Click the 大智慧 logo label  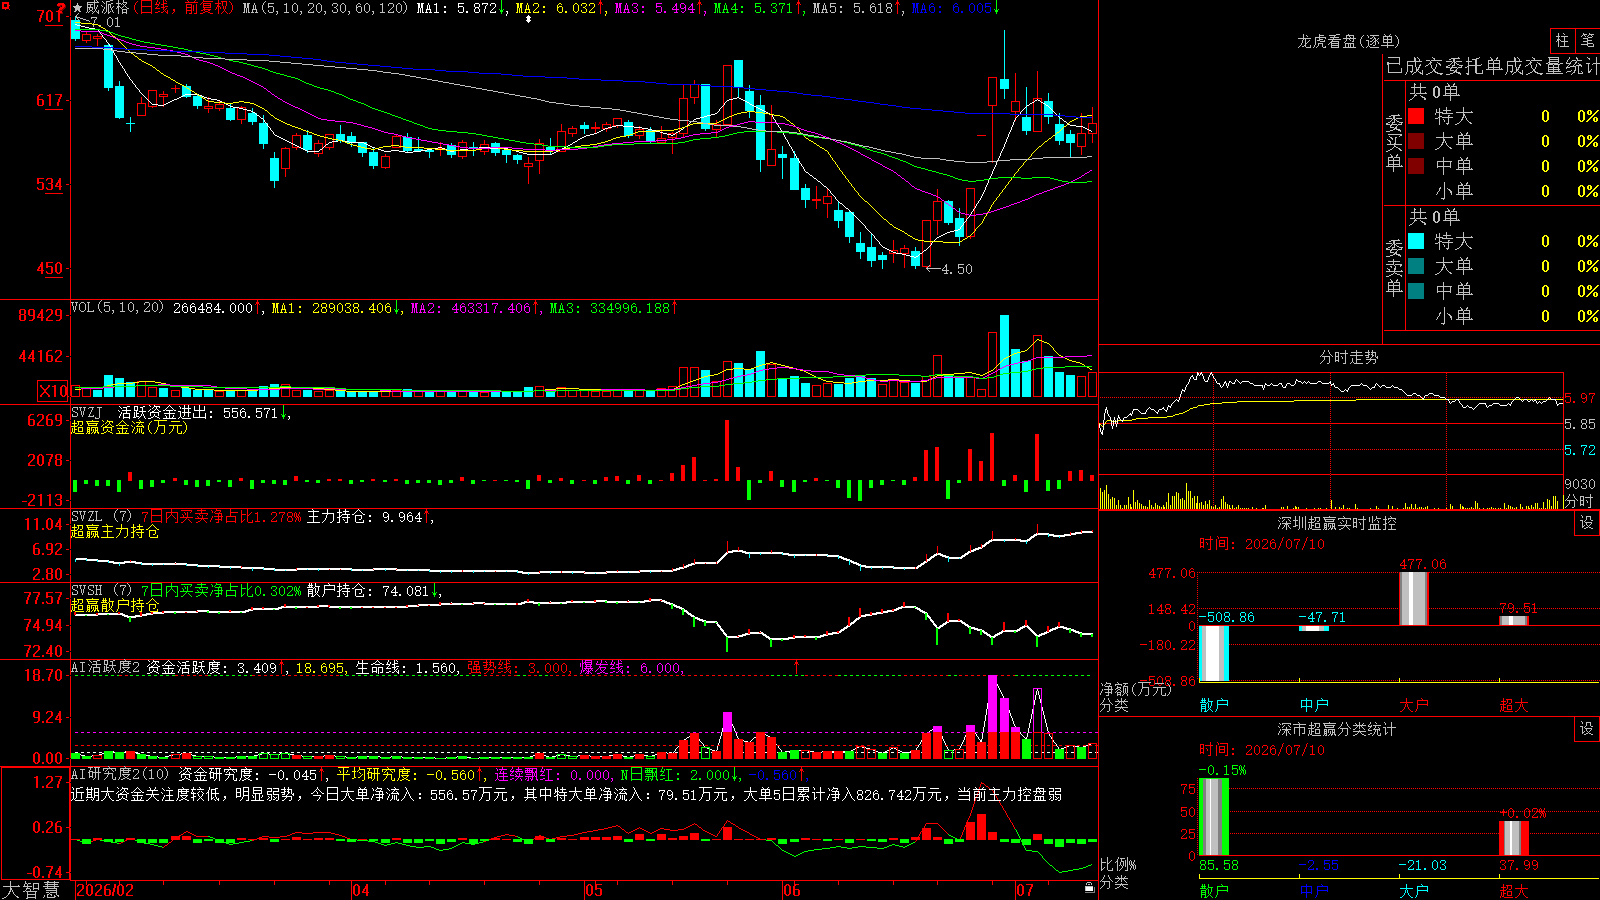[31, 890]
